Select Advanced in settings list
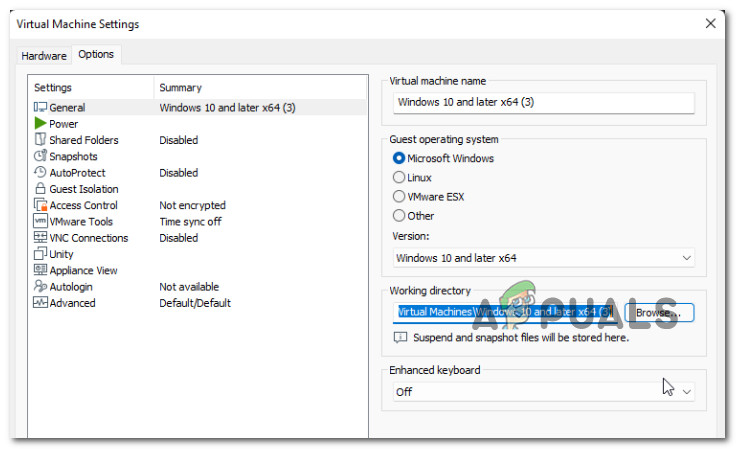736x449 pixels. [x=197, y=303]
